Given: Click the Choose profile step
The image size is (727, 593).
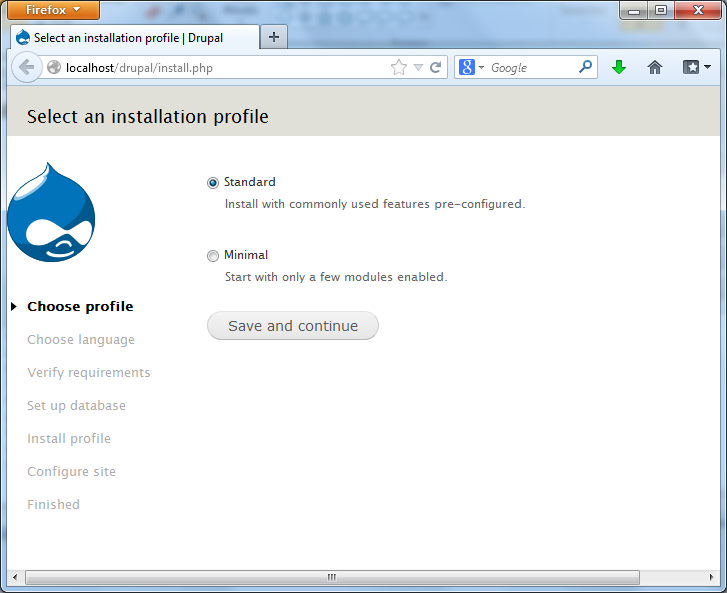Looking at the screenshot, I should click(80, 306).
